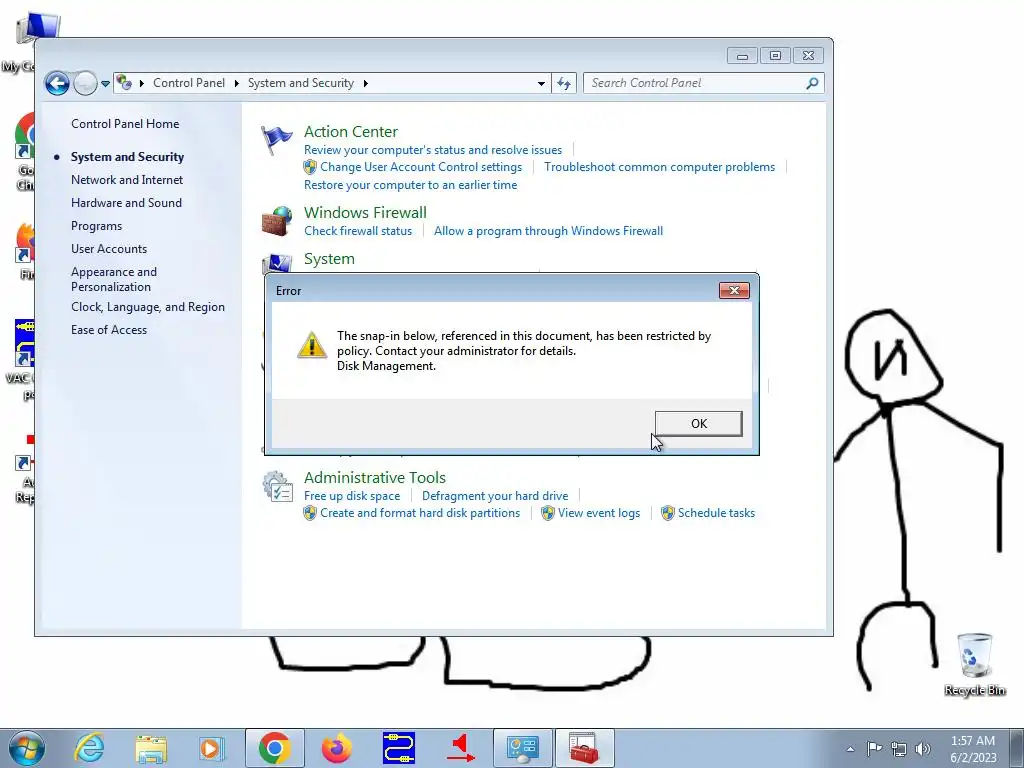Click the Administrative Tools gear checklist icon

click(278, 487)
